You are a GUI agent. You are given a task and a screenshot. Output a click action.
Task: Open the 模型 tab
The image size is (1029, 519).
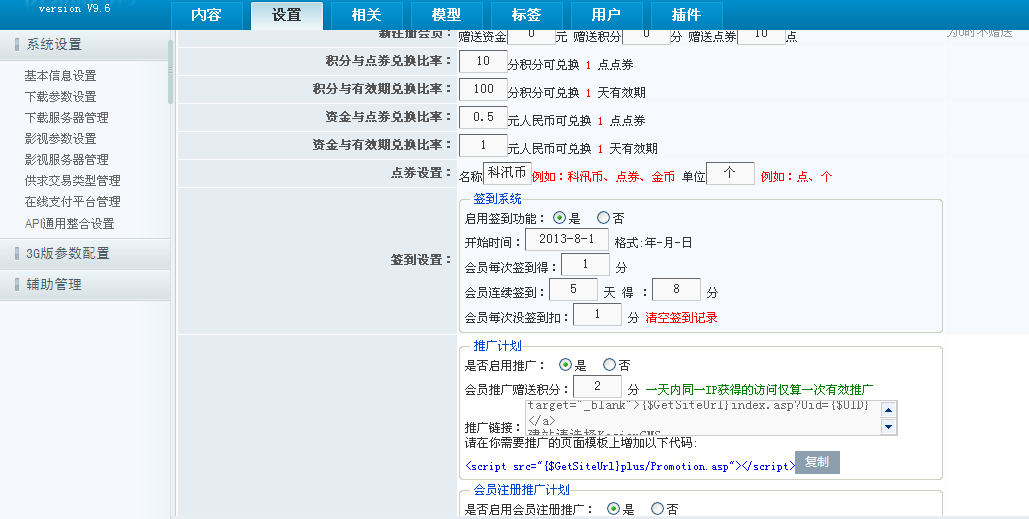tap(446, 15)
